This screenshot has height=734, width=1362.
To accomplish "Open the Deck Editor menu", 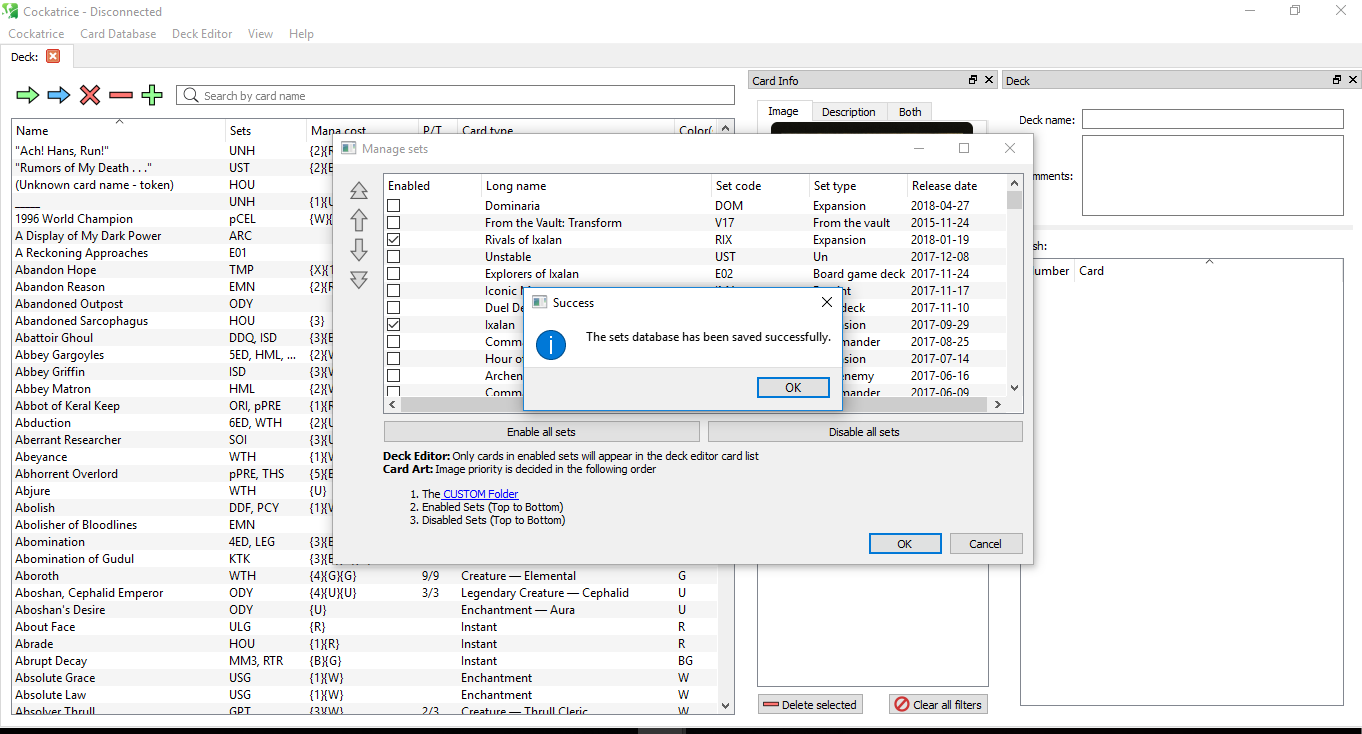I will [202, 34].
